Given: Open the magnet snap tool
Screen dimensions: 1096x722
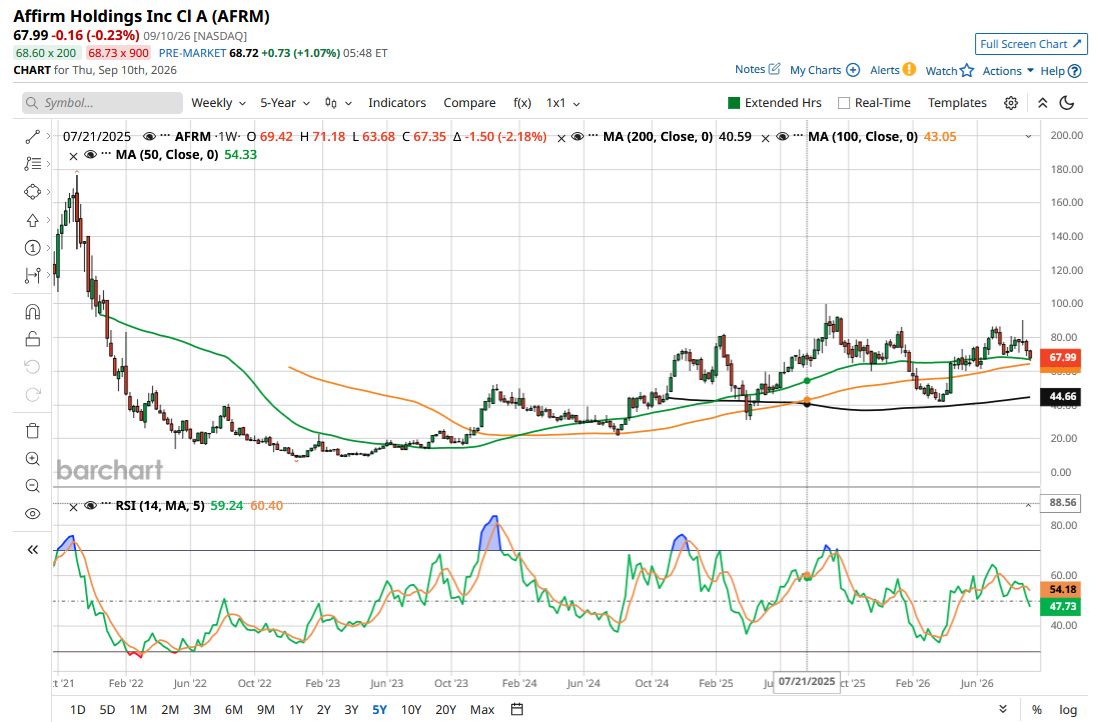Looking at the screenshot, I should click(x=32, y=312).
